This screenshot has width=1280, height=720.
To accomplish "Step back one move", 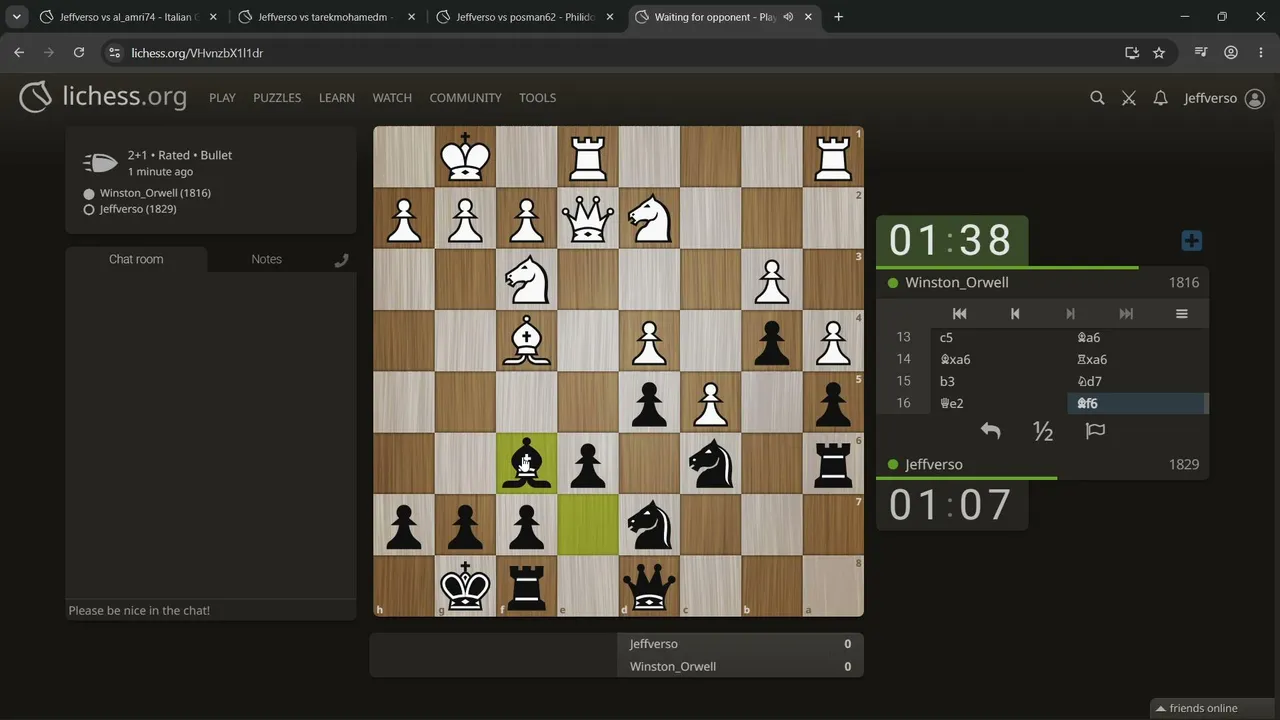I will click(1015, 313).
